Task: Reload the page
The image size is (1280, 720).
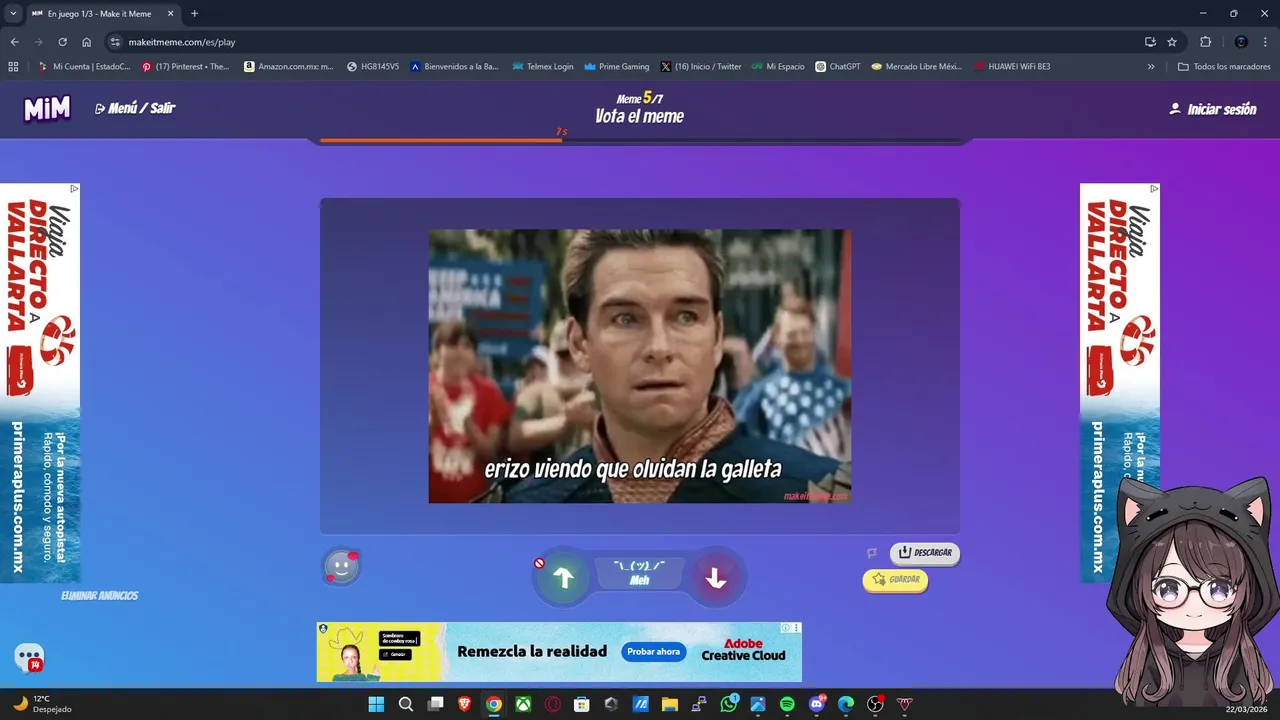Action: [x=62, y=42]
